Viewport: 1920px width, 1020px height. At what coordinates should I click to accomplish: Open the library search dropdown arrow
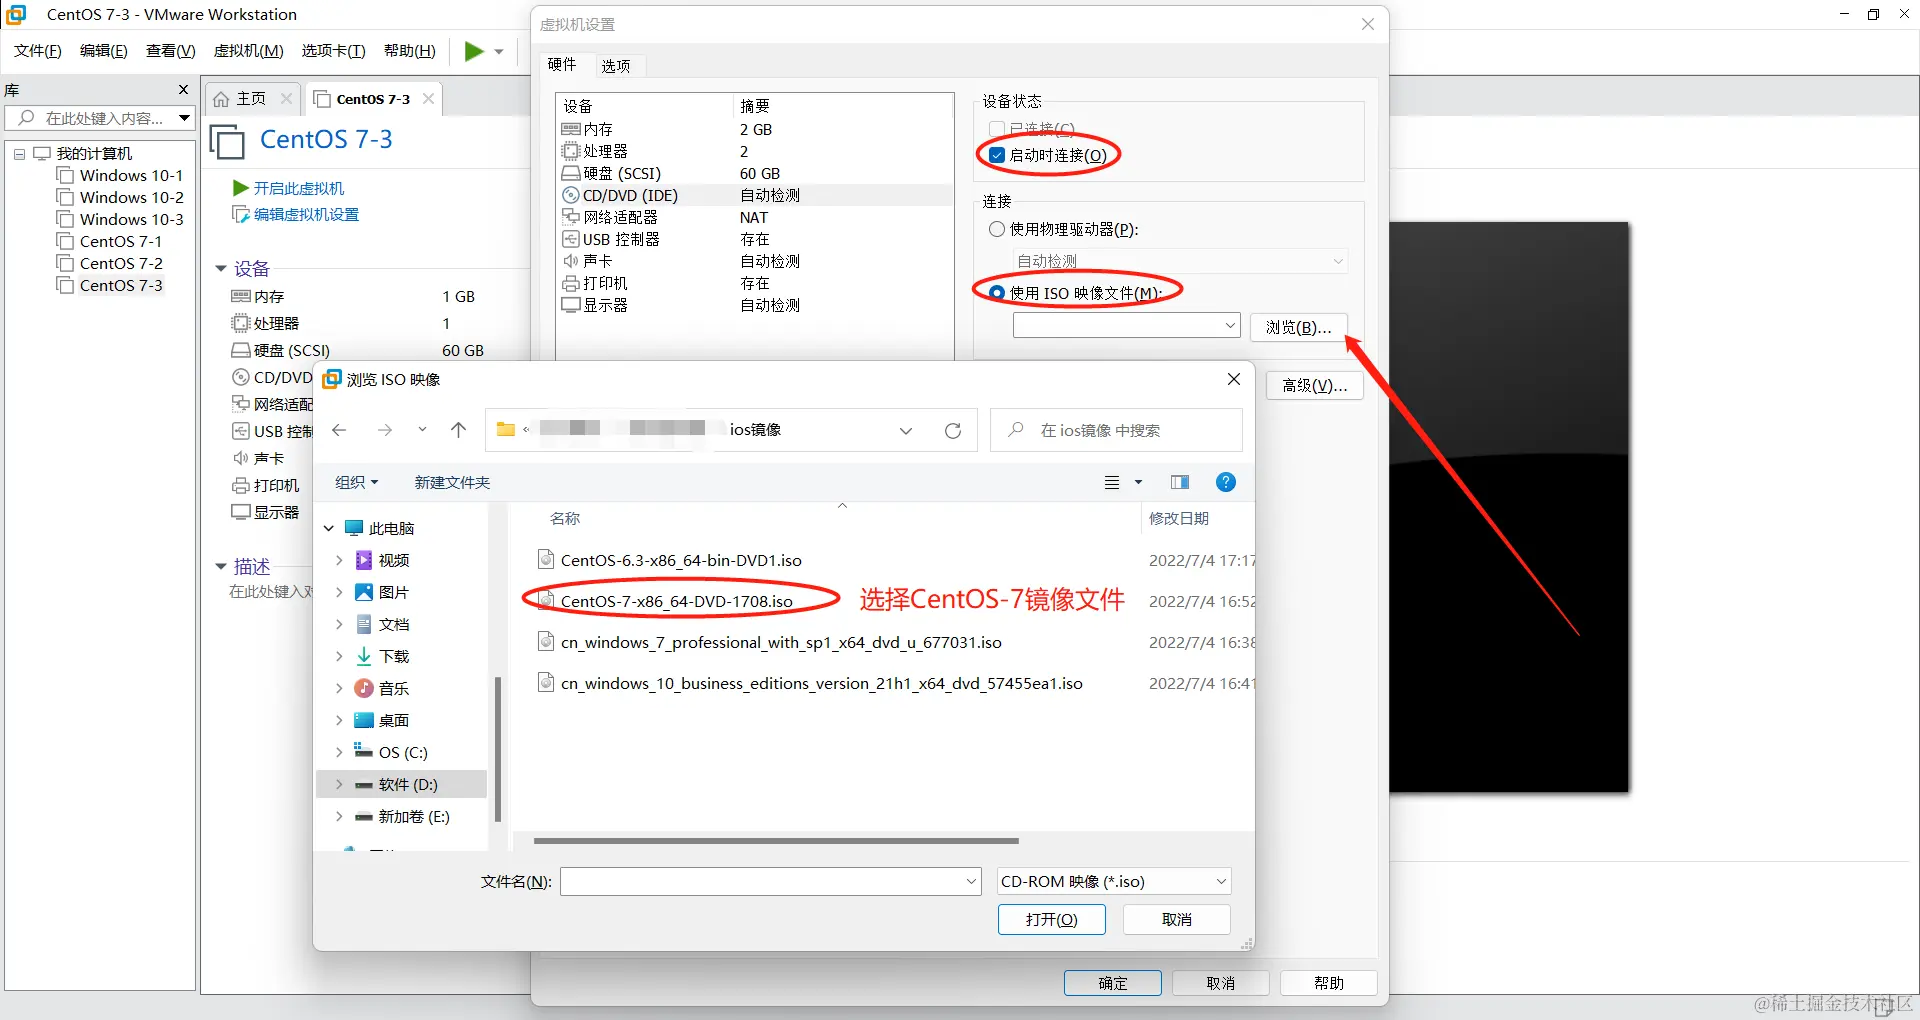pyautogui.click(x=184, y=118)
